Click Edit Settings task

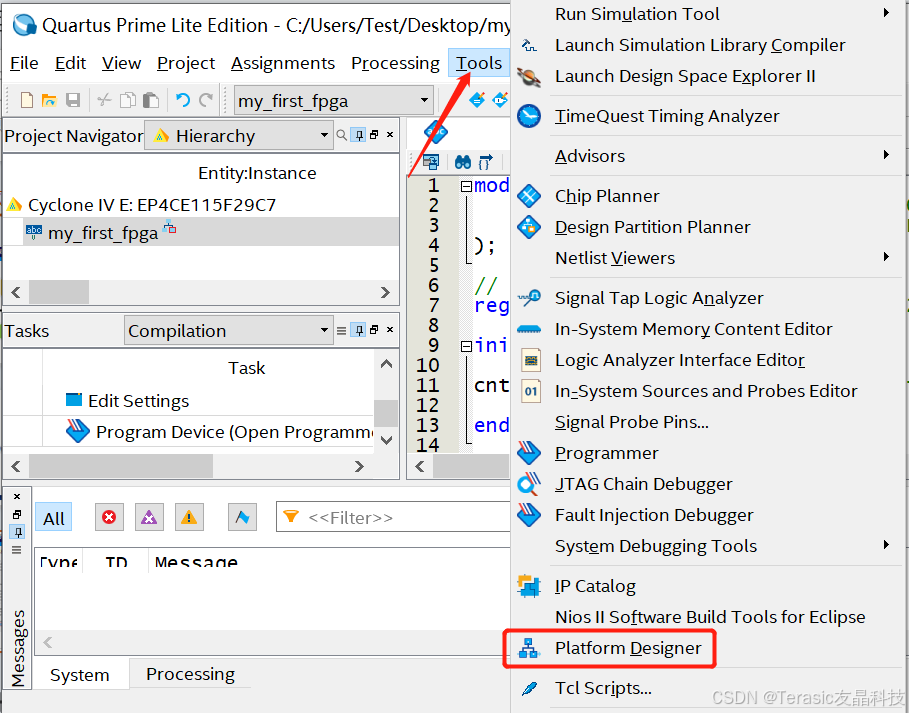(139, 401)
